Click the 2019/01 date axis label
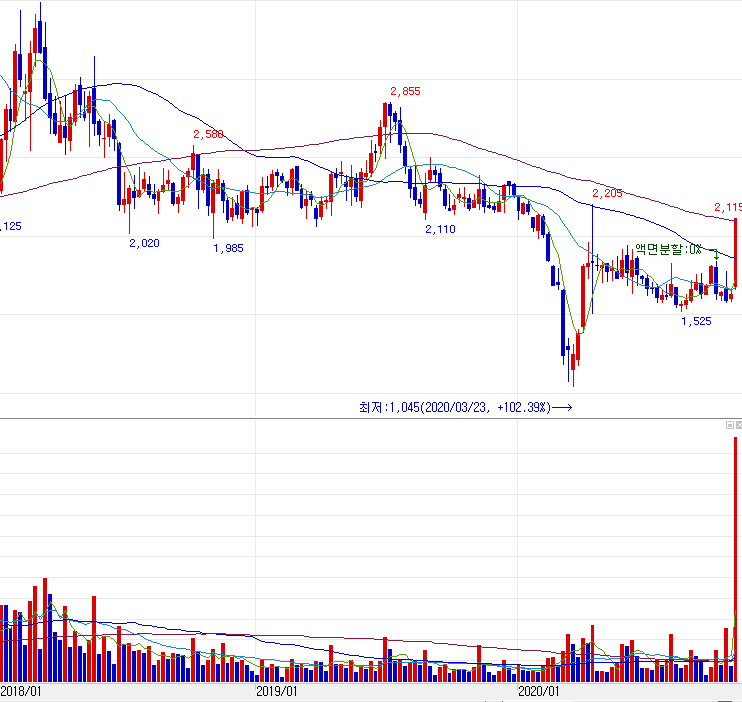Image resolution: width=742 pixels, height=702 pixels. [x=277, y=691]
